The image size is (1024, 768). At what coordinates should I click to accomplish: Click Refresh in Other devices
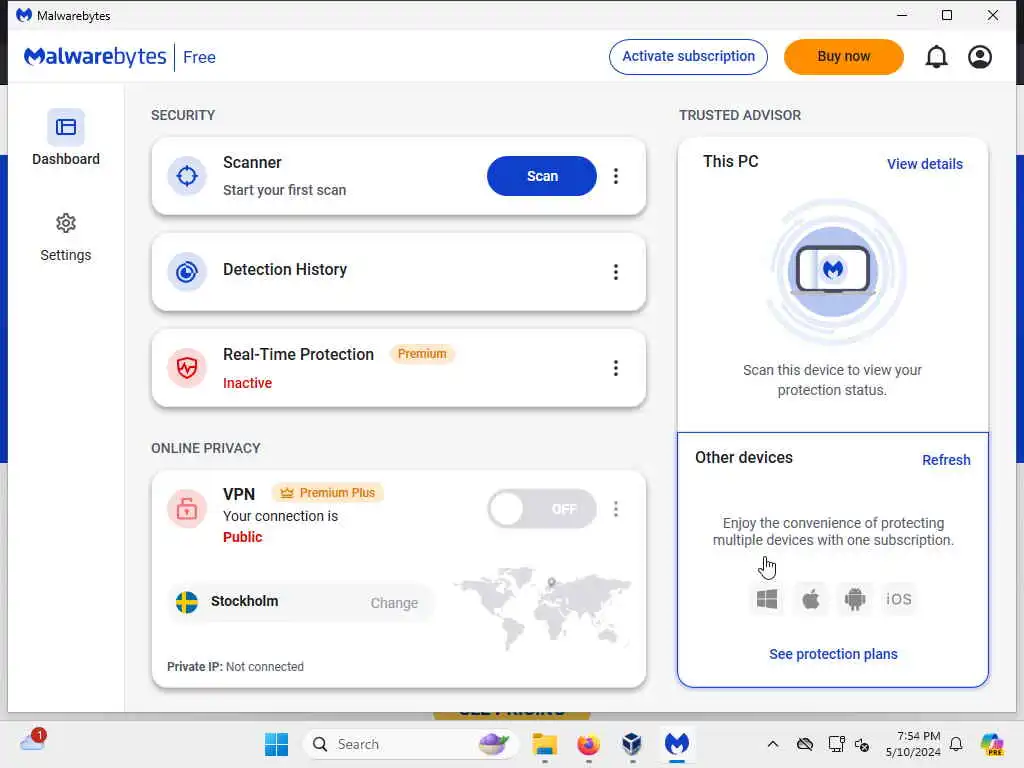pos(946,460)
